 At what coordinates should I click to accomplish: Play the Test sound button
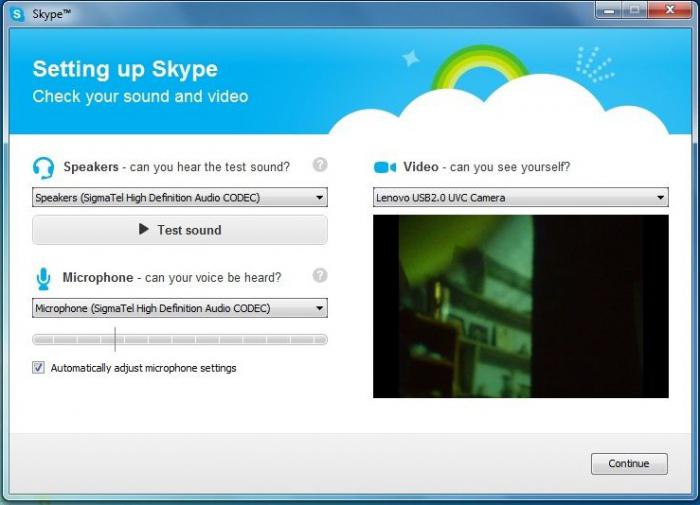point(180,230)
